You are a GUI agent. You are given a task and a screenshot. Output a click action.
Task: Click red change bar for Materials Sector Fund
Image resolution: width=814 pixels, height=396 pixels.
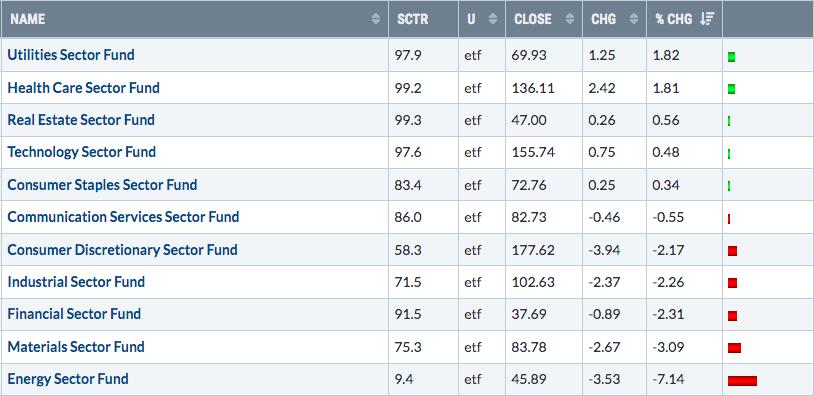tap(734, 348)
